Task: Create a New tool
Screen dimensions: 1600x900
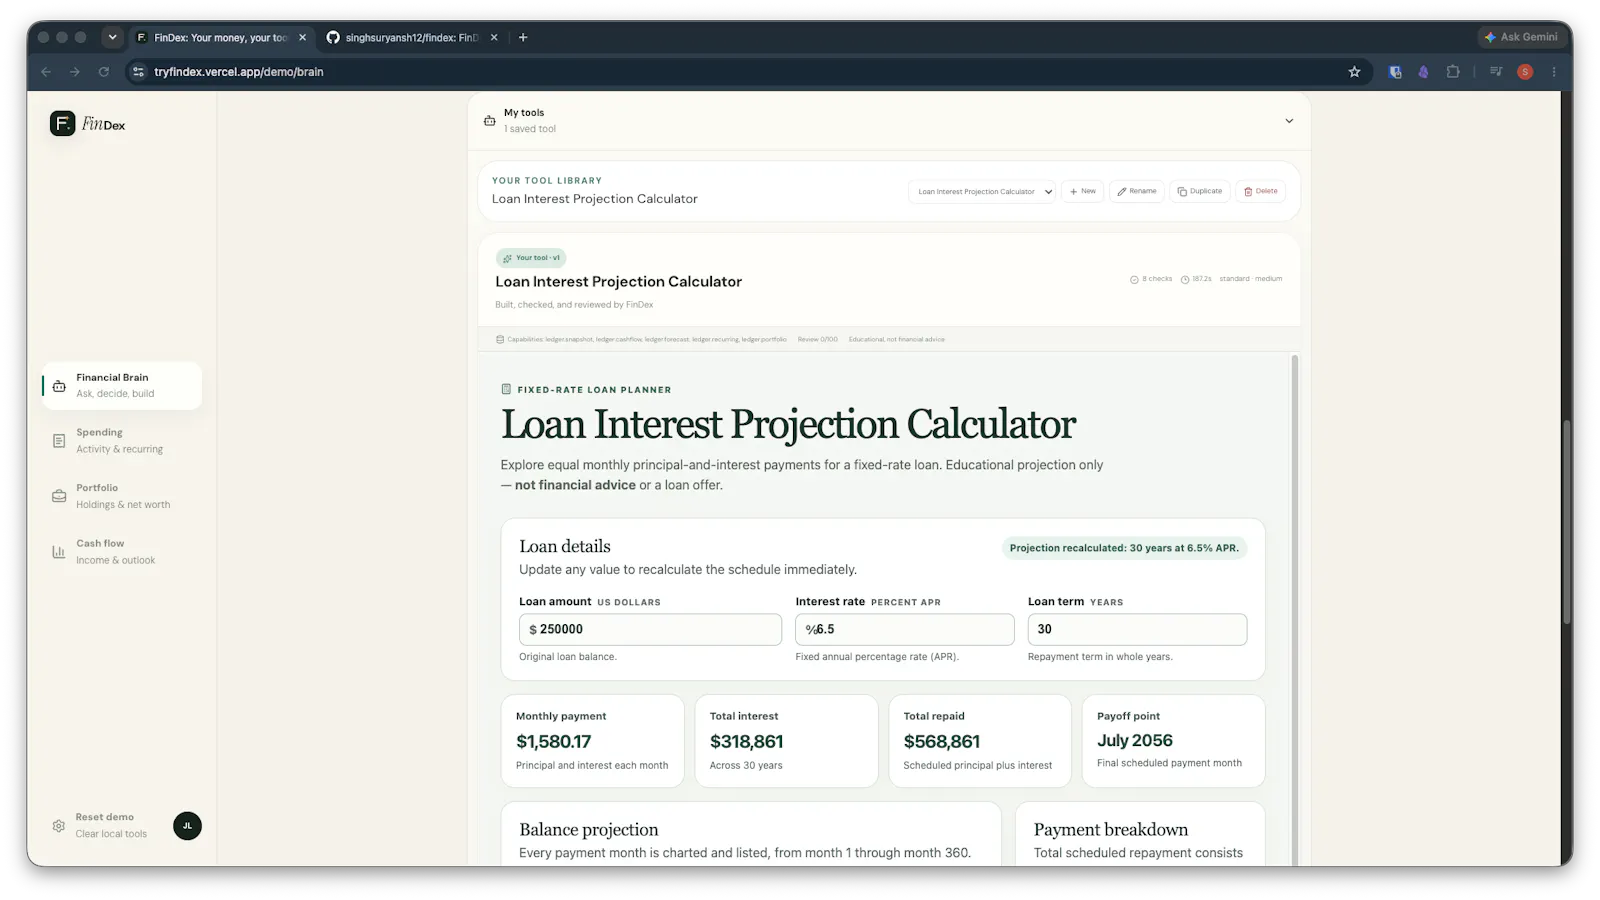Action: pos(1083,191)
